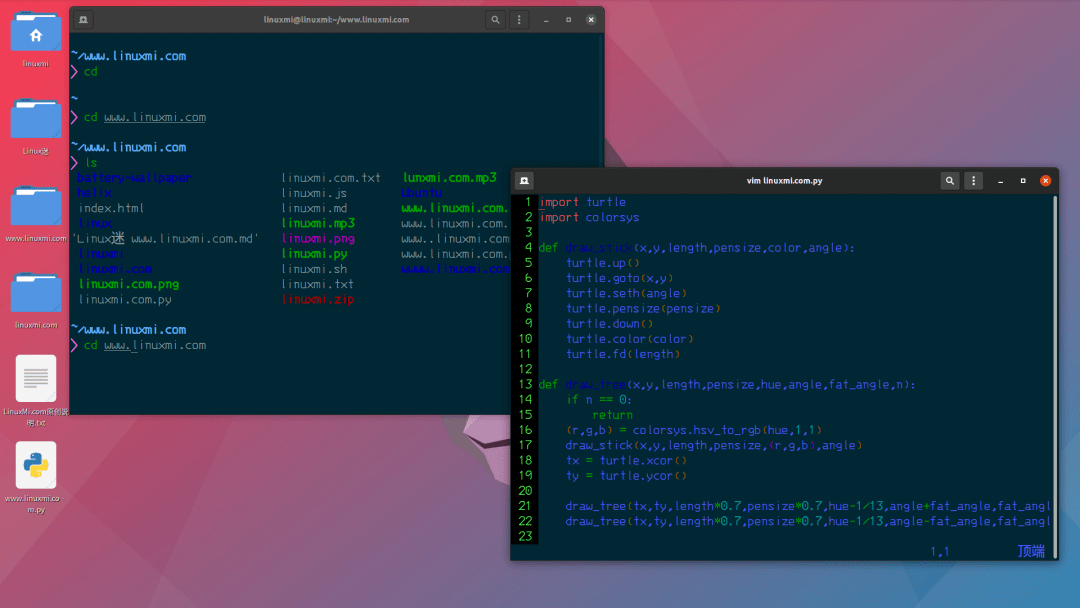Maximize the linuxmi terminal window
This screenshot has width=1080, height=608.
click(x=568, y=20)
